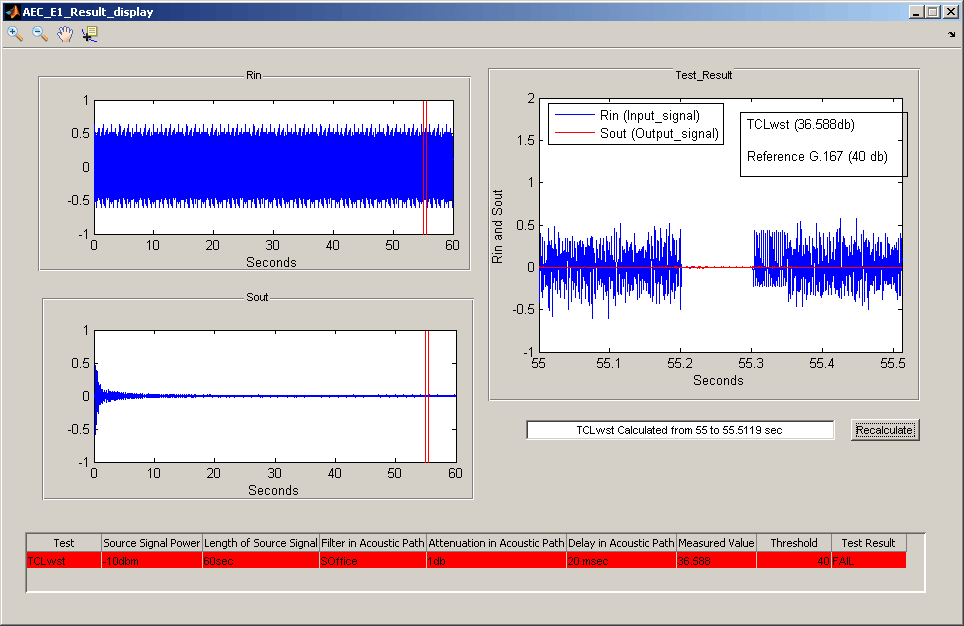
Task: Select the Zoom Out magnifier tool
Action: [38, 33]
